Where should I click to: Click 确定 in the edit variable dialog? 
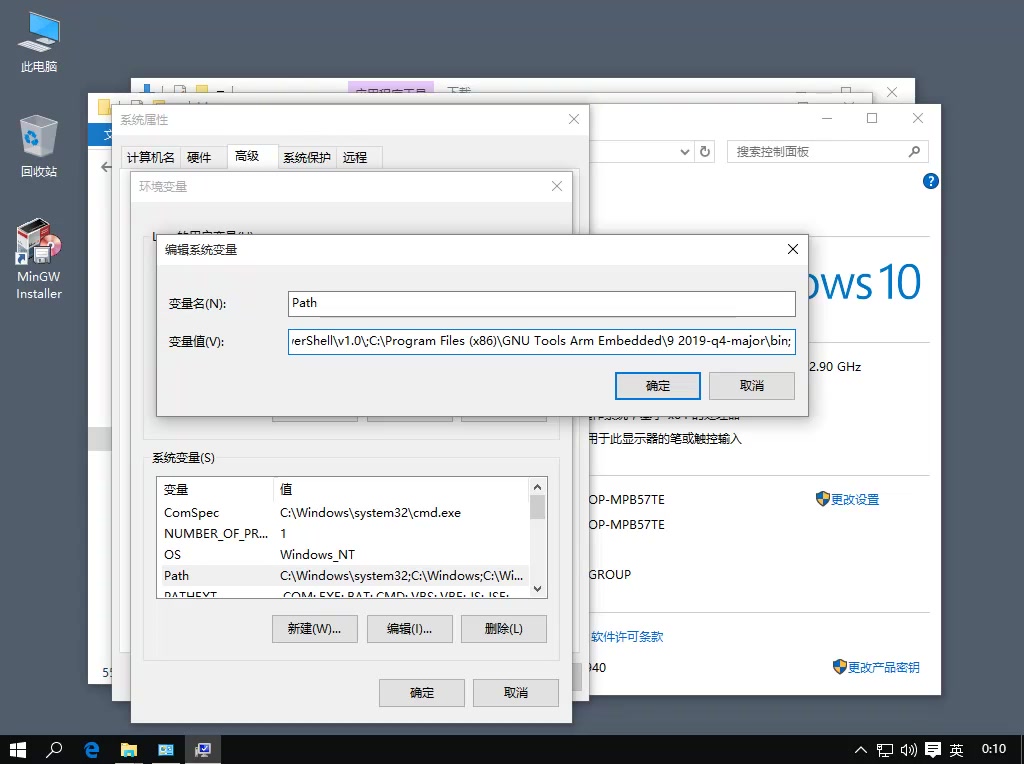657,385
